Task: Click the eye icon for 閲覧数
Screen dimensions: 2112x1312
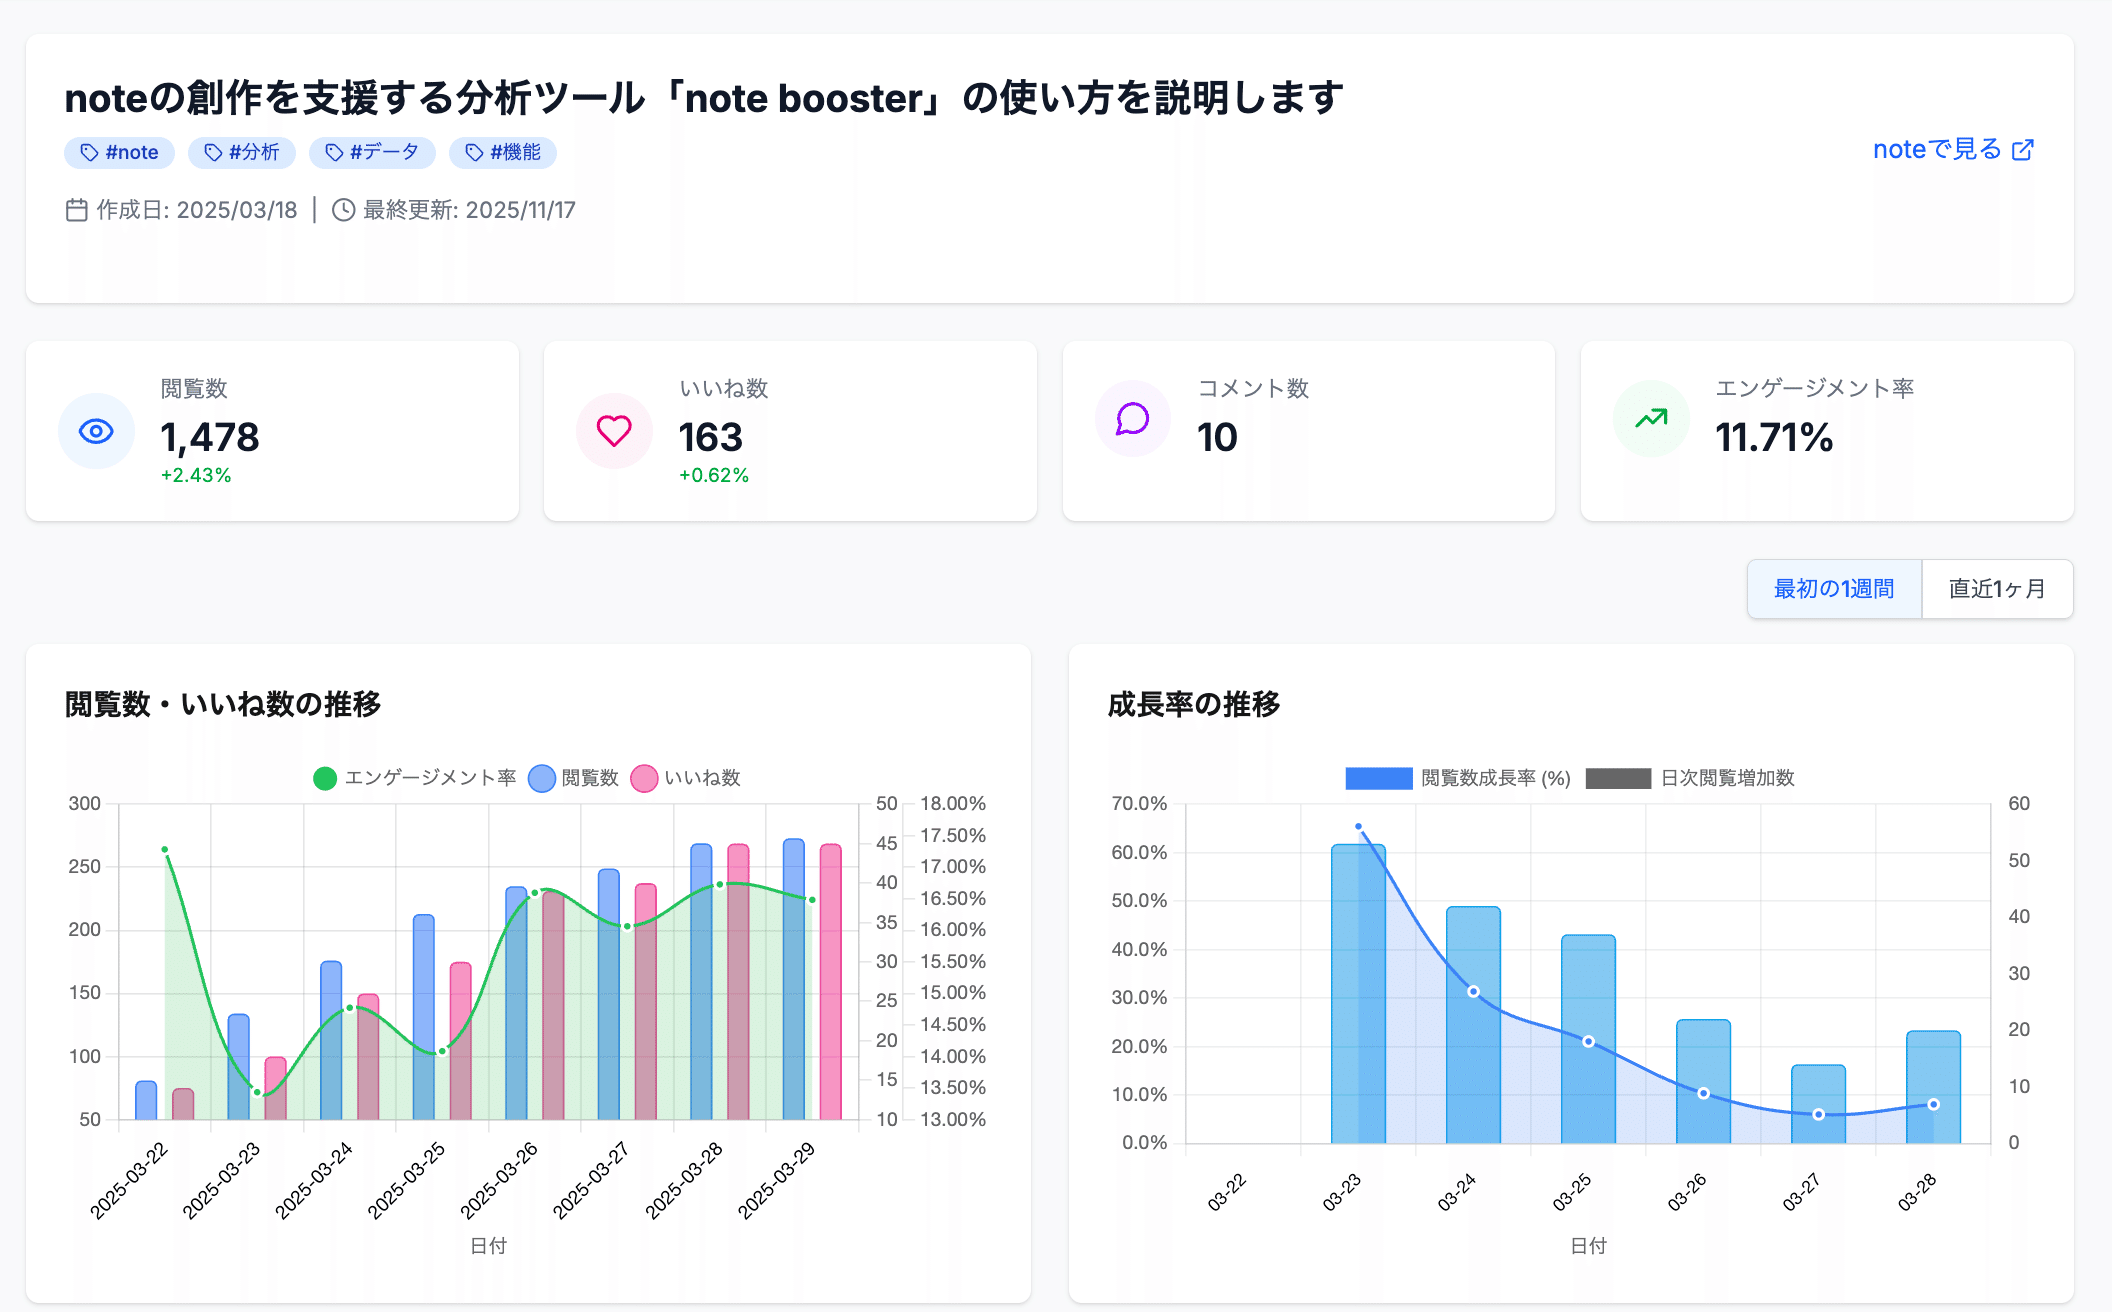Action: pos(96,431)
